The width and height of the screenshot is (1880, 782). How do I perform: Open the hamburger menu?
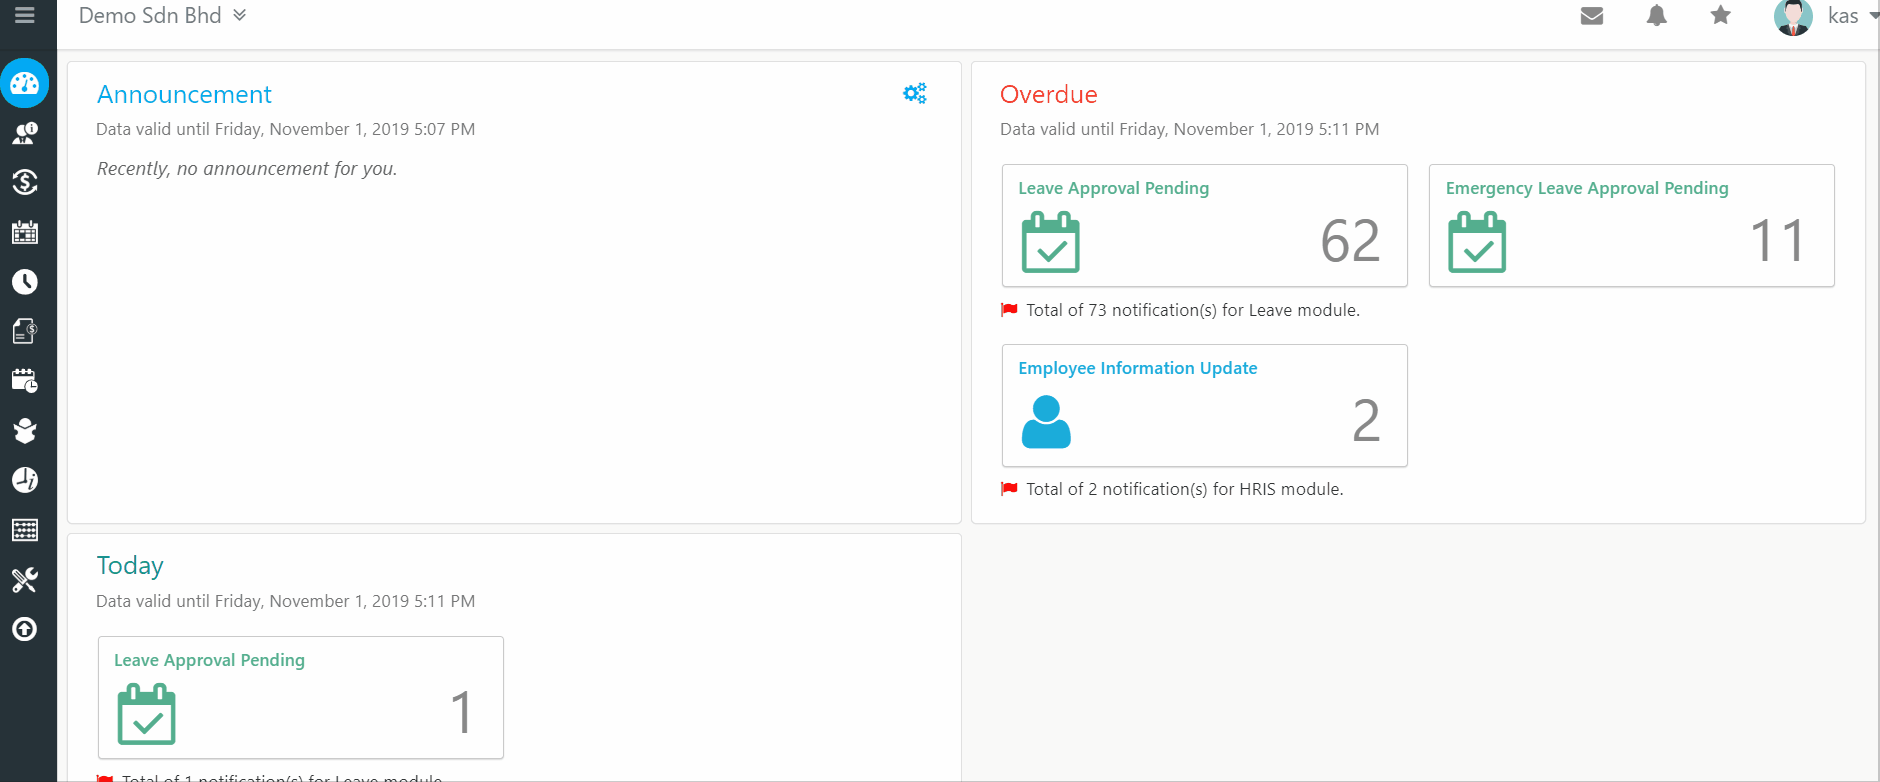[25, 15]
